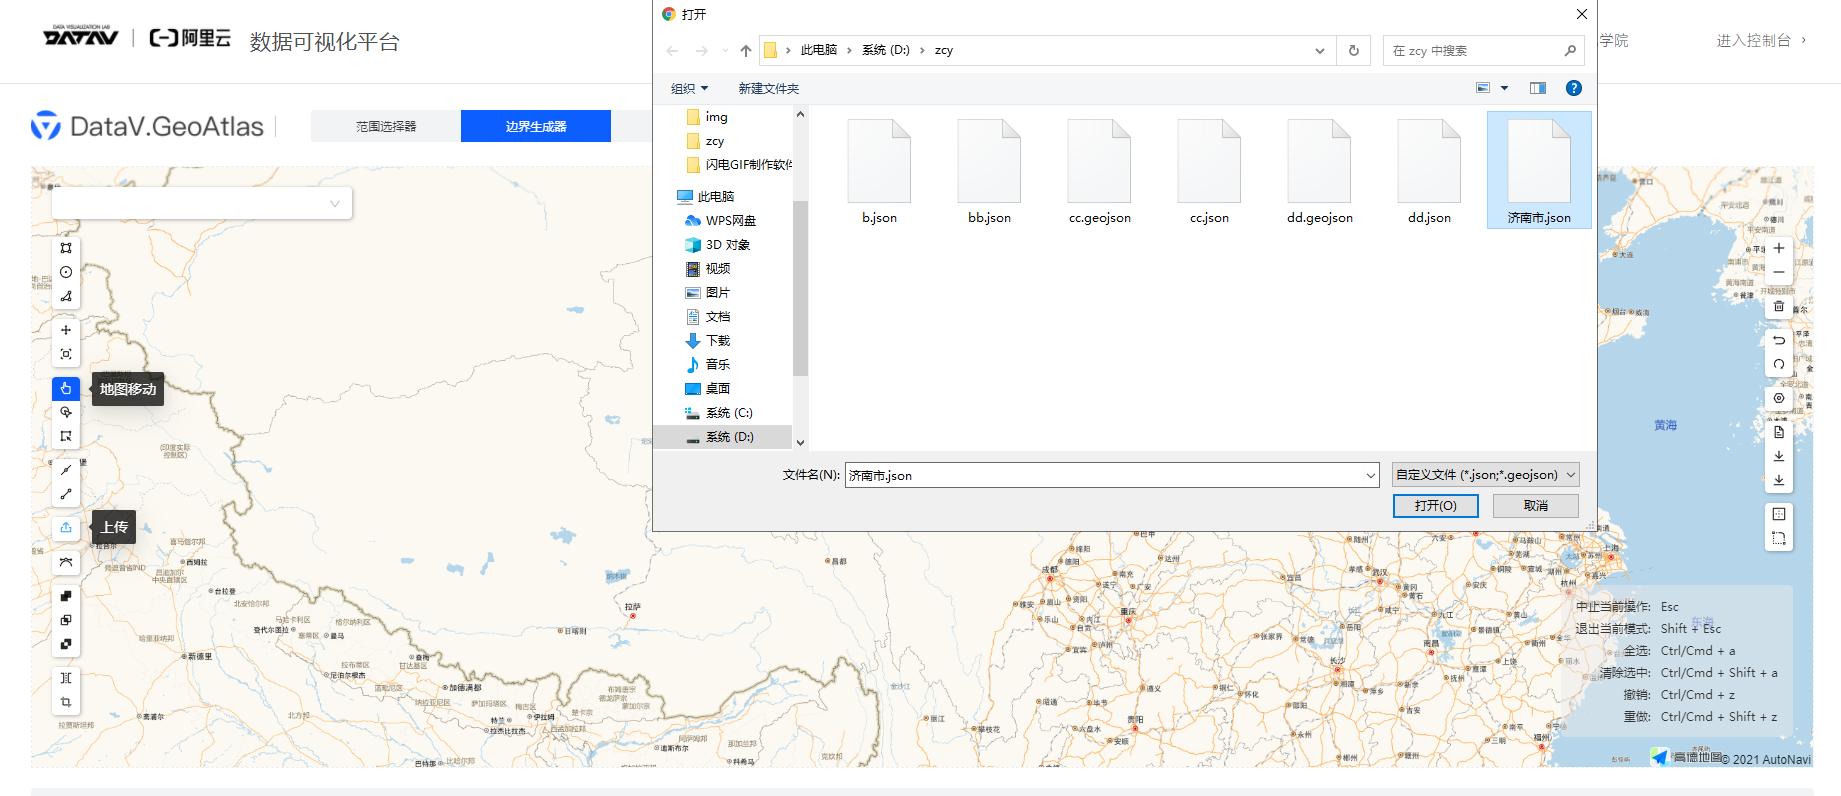
Task: Open the view options dropdown arrow
Action: pos(1504,88)
